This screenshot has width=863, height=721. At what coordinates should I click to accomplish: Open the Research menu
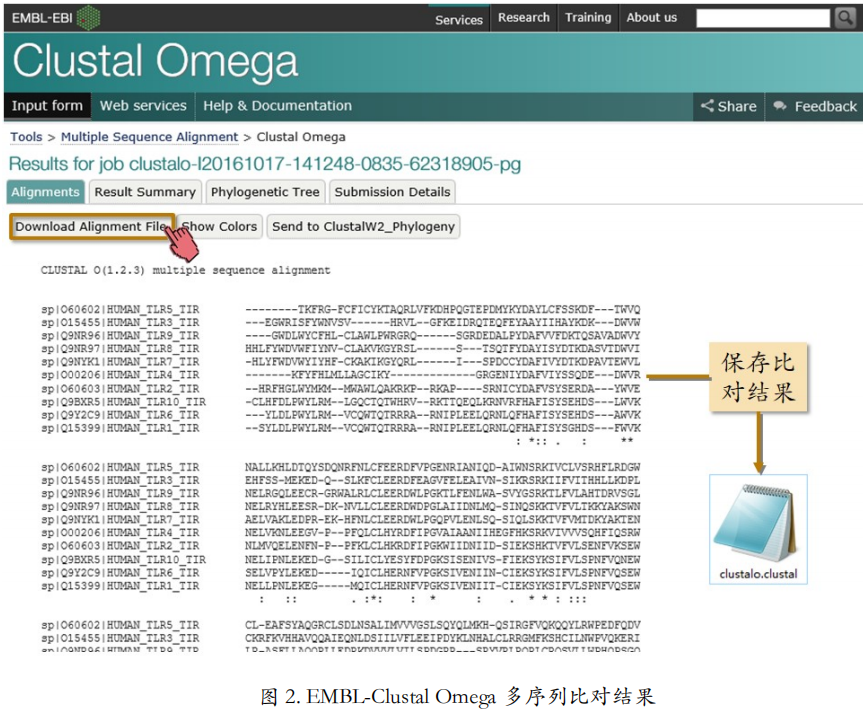[524, 18]
